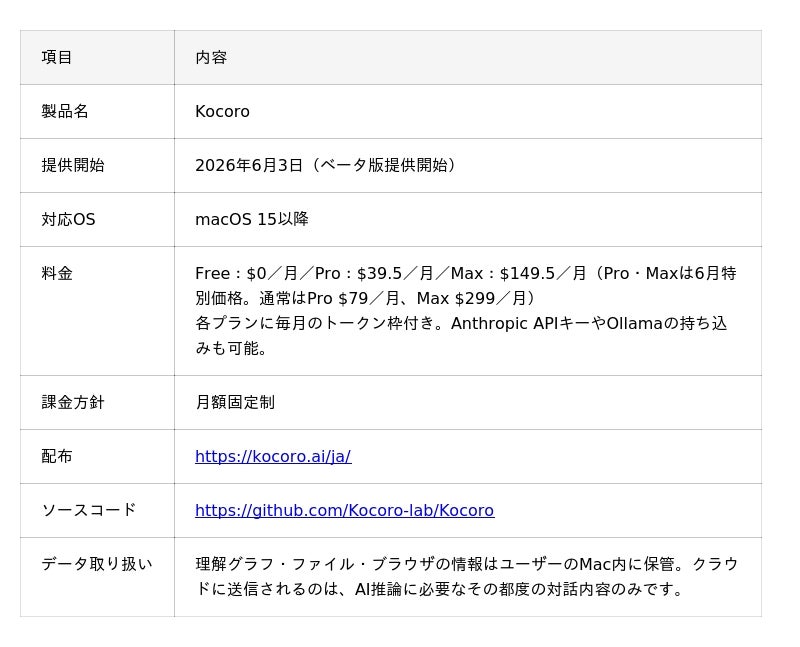Screen dimensions: 800x647
Task: Select the Kocoro product name cell
Action: (x=468, y=111)
